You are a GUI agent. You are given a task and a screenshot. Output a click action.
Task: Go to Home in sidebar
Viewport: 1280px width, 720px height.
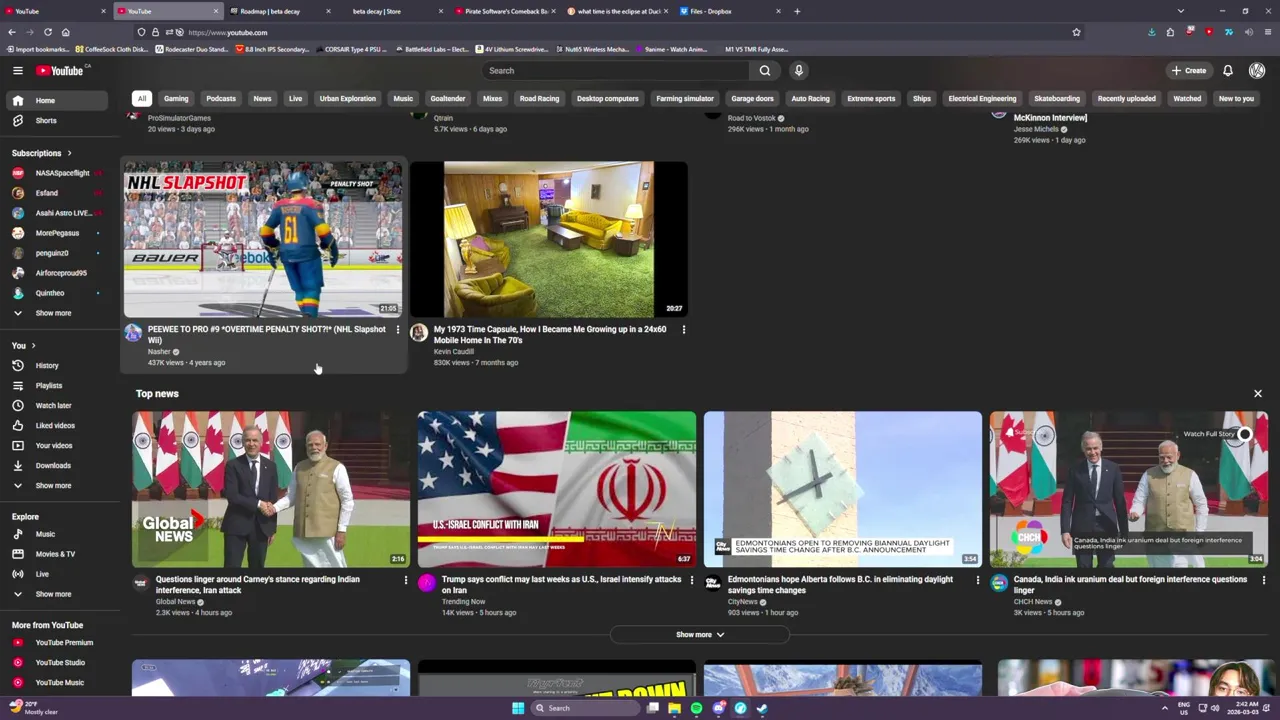(58, 100)
